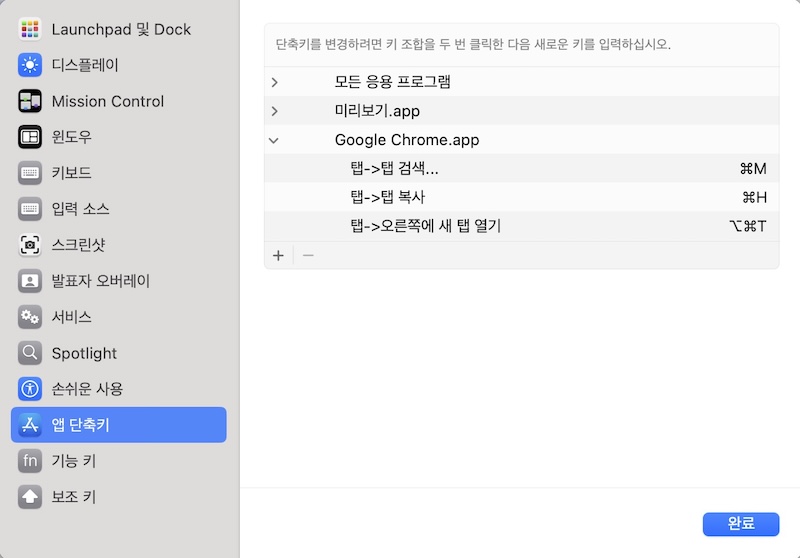Click the Spotlight magnifier icon
The image size is (800, 558).
pos(30,353)
